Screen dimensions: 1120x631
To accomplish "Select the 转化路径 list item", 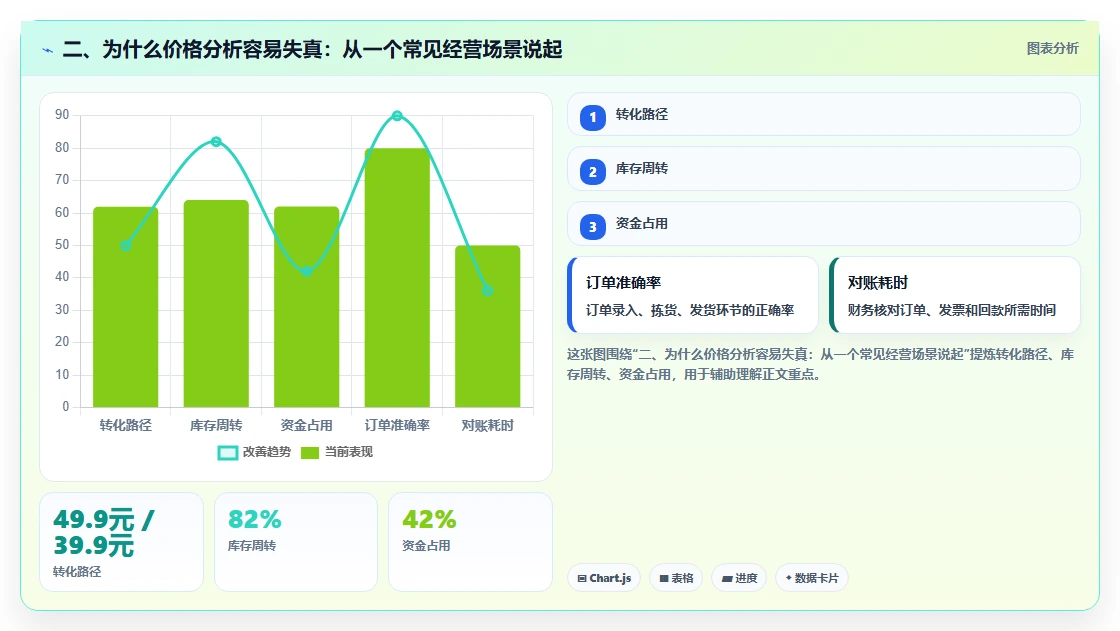I will coord(824,114).
